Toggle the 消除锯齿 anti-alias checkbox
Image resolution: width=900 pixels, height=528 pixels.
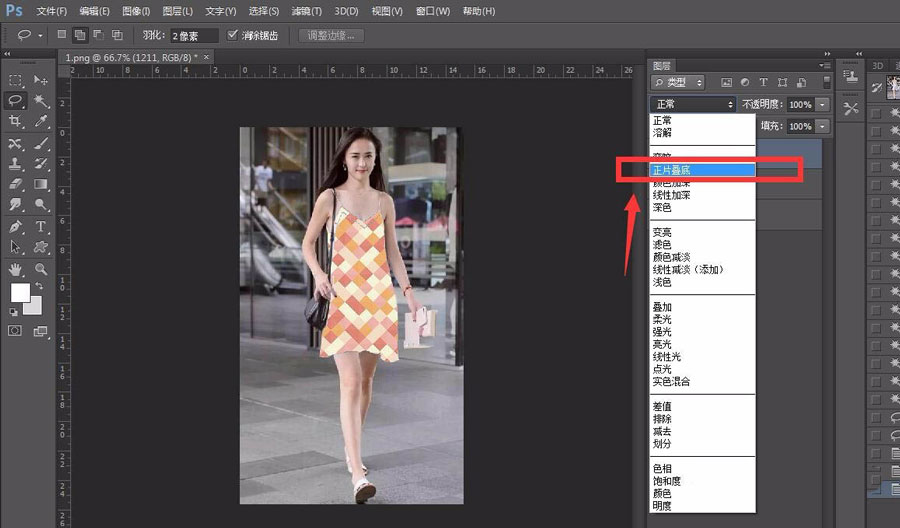click(x=232, y=34)
